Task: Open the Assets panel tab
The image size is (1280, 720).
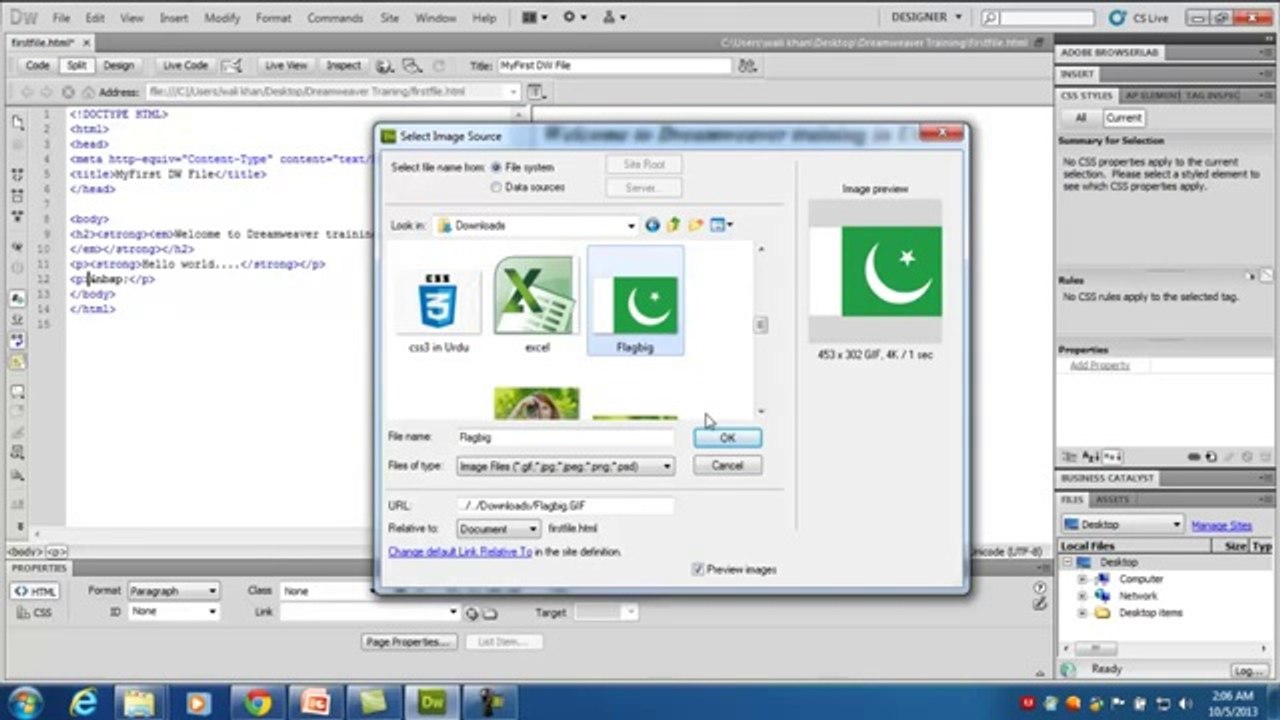Action: [x=1112, y=499]
